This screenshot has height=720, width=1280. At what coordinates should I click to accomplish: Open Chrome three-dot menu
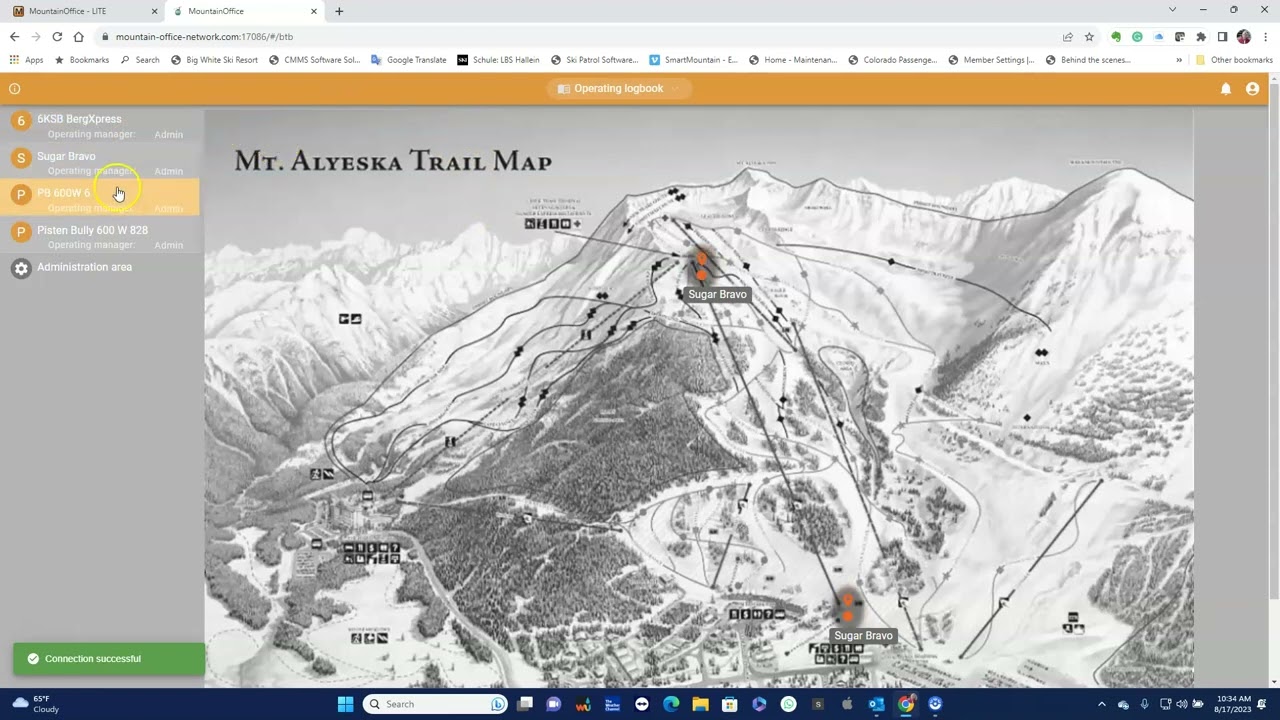pos(1265,37)
